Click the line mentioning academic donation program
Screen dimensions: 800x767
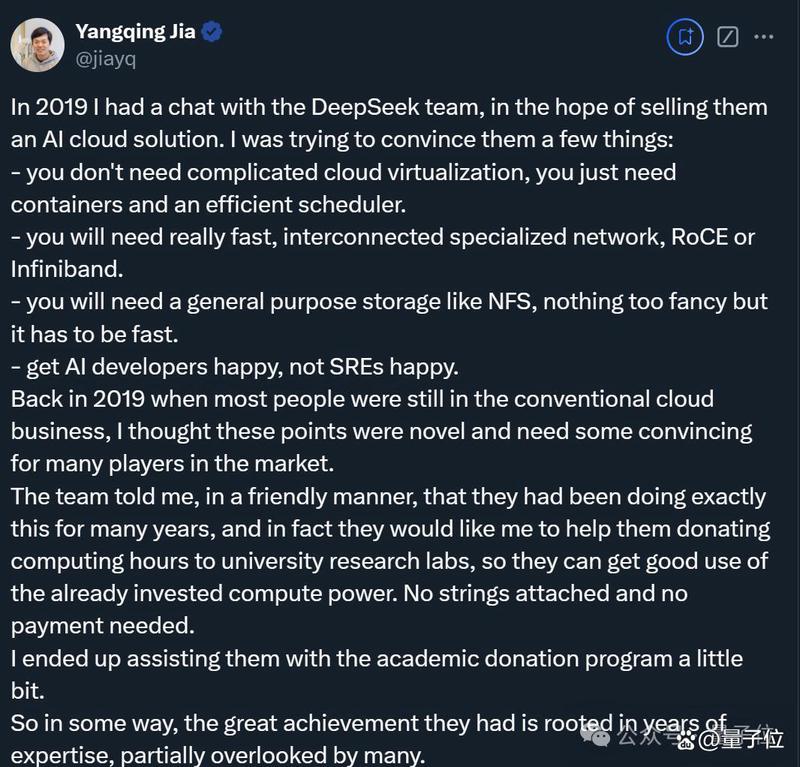377,659
